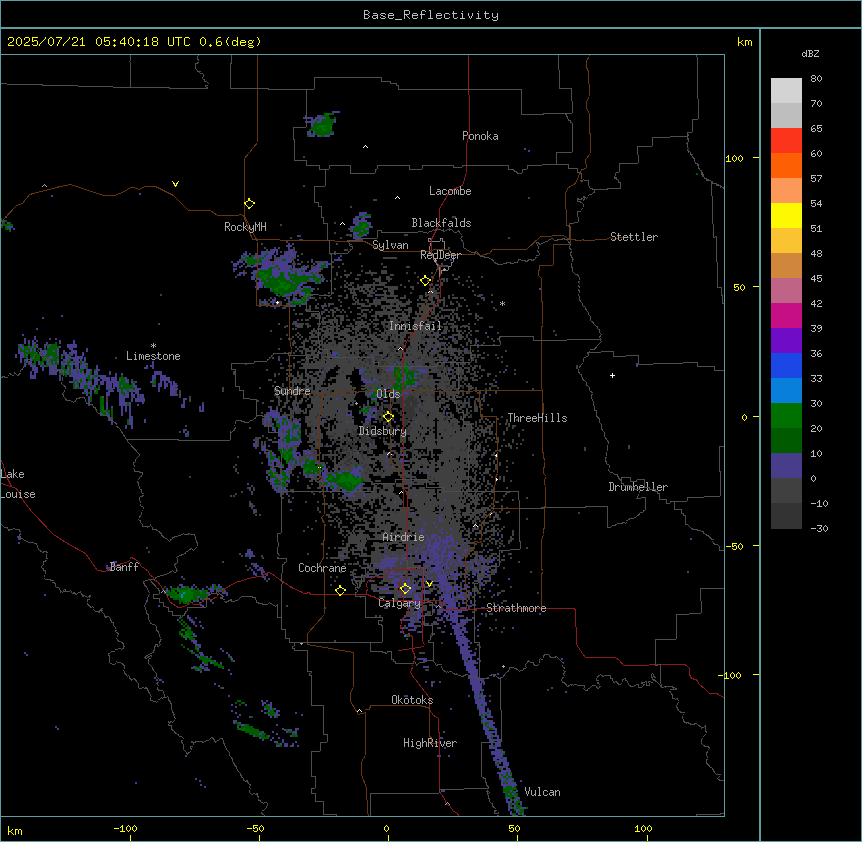Viewport: 862px width, 842px height.
Task: Click the green echo cell southwest of Didsbury
Action: coord(346,481)
